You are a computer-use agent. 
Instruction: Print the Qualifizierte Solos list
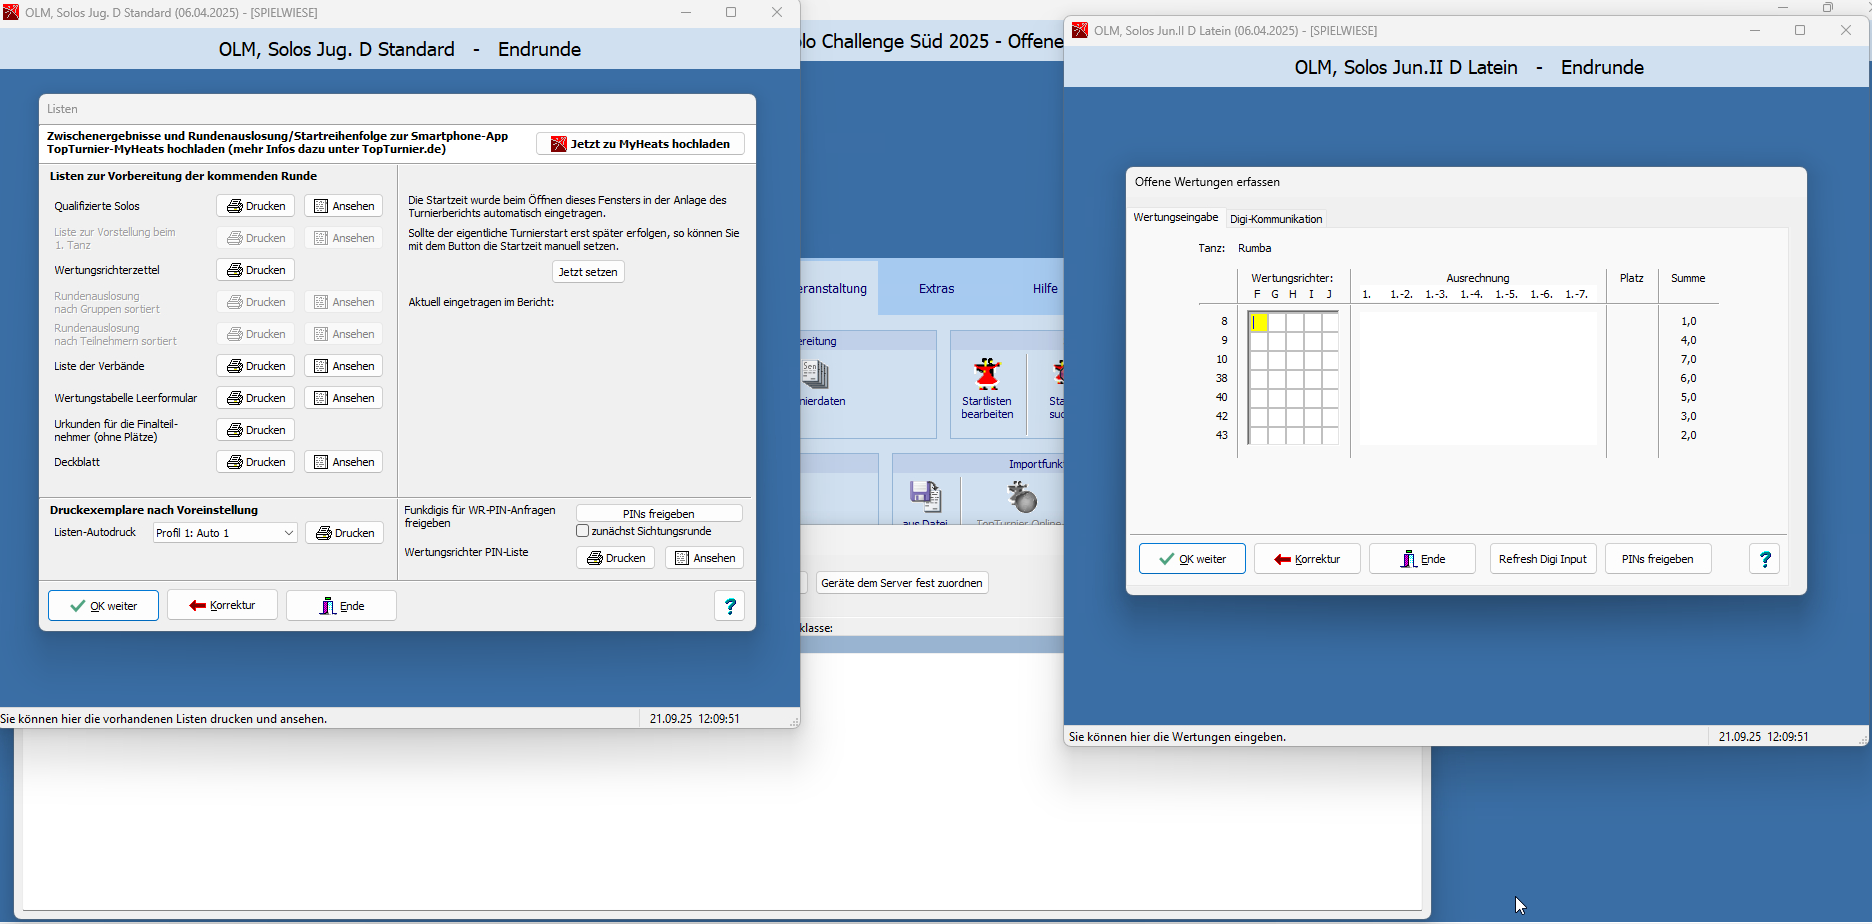point(255,206)
